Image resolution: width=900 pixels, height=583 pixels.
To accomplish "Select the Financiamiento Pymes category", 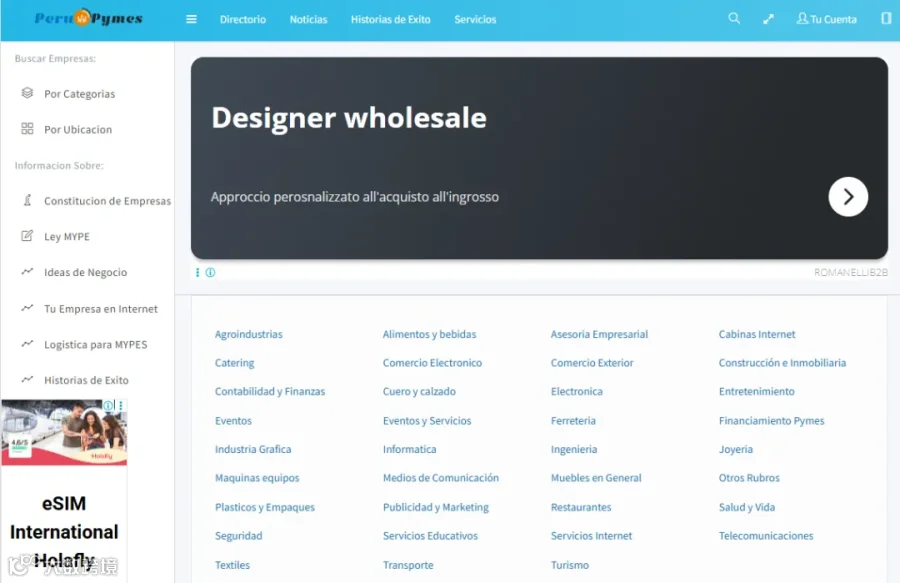I will point(771,421).
